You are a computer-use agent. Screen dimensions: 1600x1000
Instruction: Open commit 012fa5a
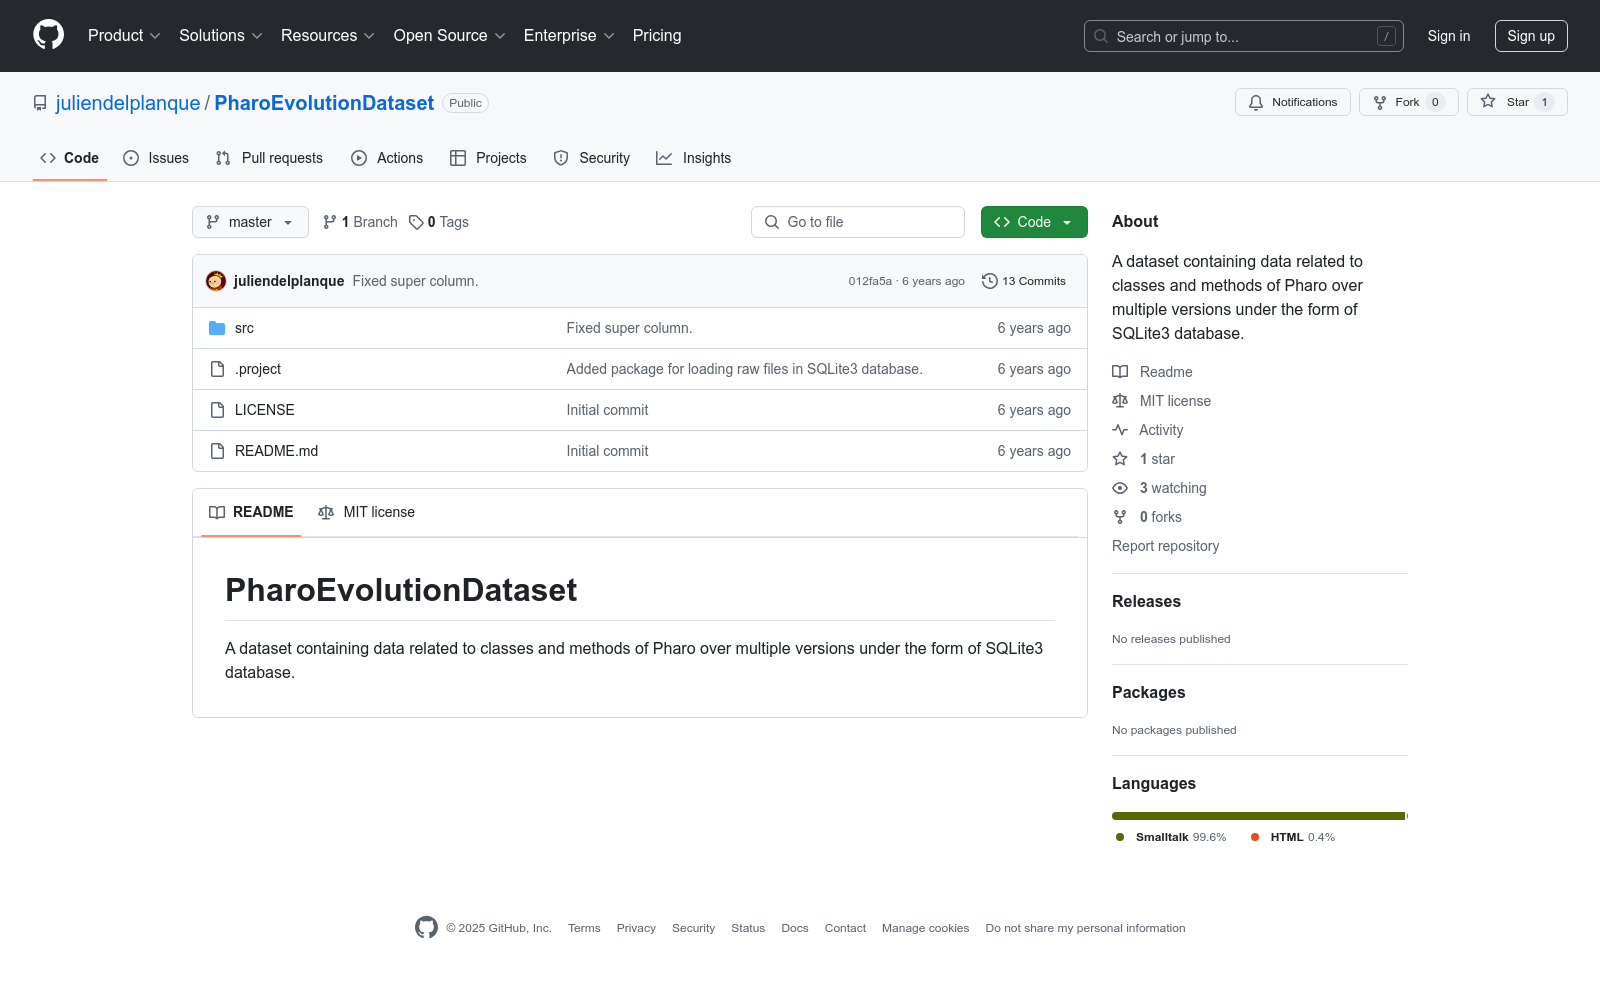[x=870, y=281]
